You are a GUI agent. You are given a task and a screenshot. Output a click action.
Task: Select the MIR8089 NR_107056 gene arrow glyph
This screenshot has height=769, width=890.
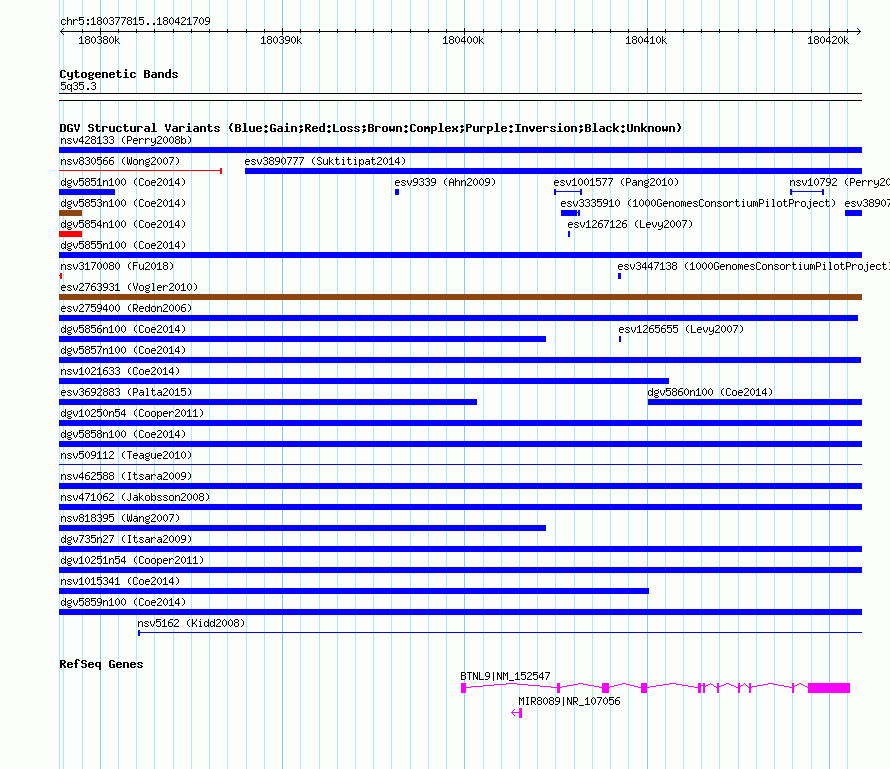[517, 713]
